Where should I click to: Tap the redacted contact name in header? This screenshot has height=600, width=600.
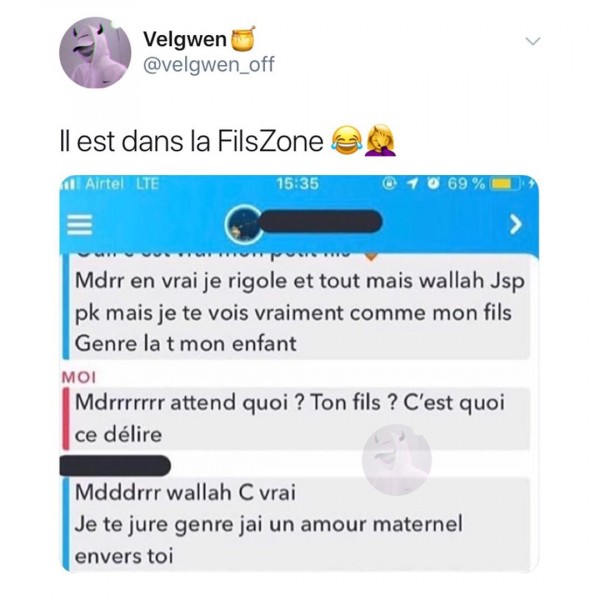click(321, 221)
